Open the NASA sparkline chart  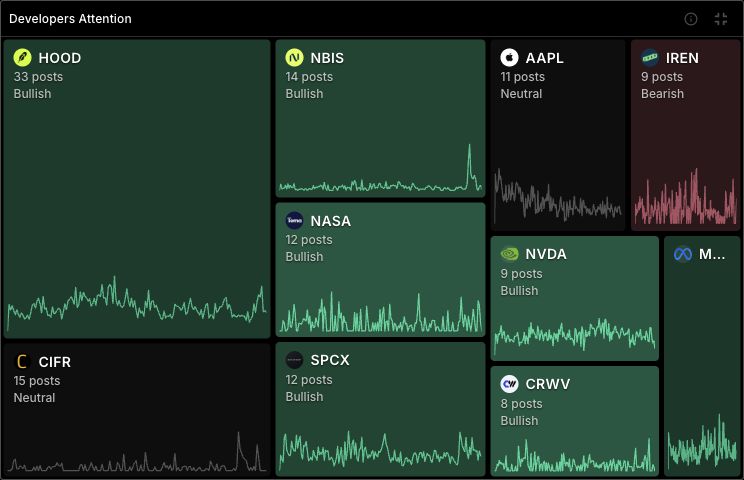pyautogui.click(x=381, y=312)
